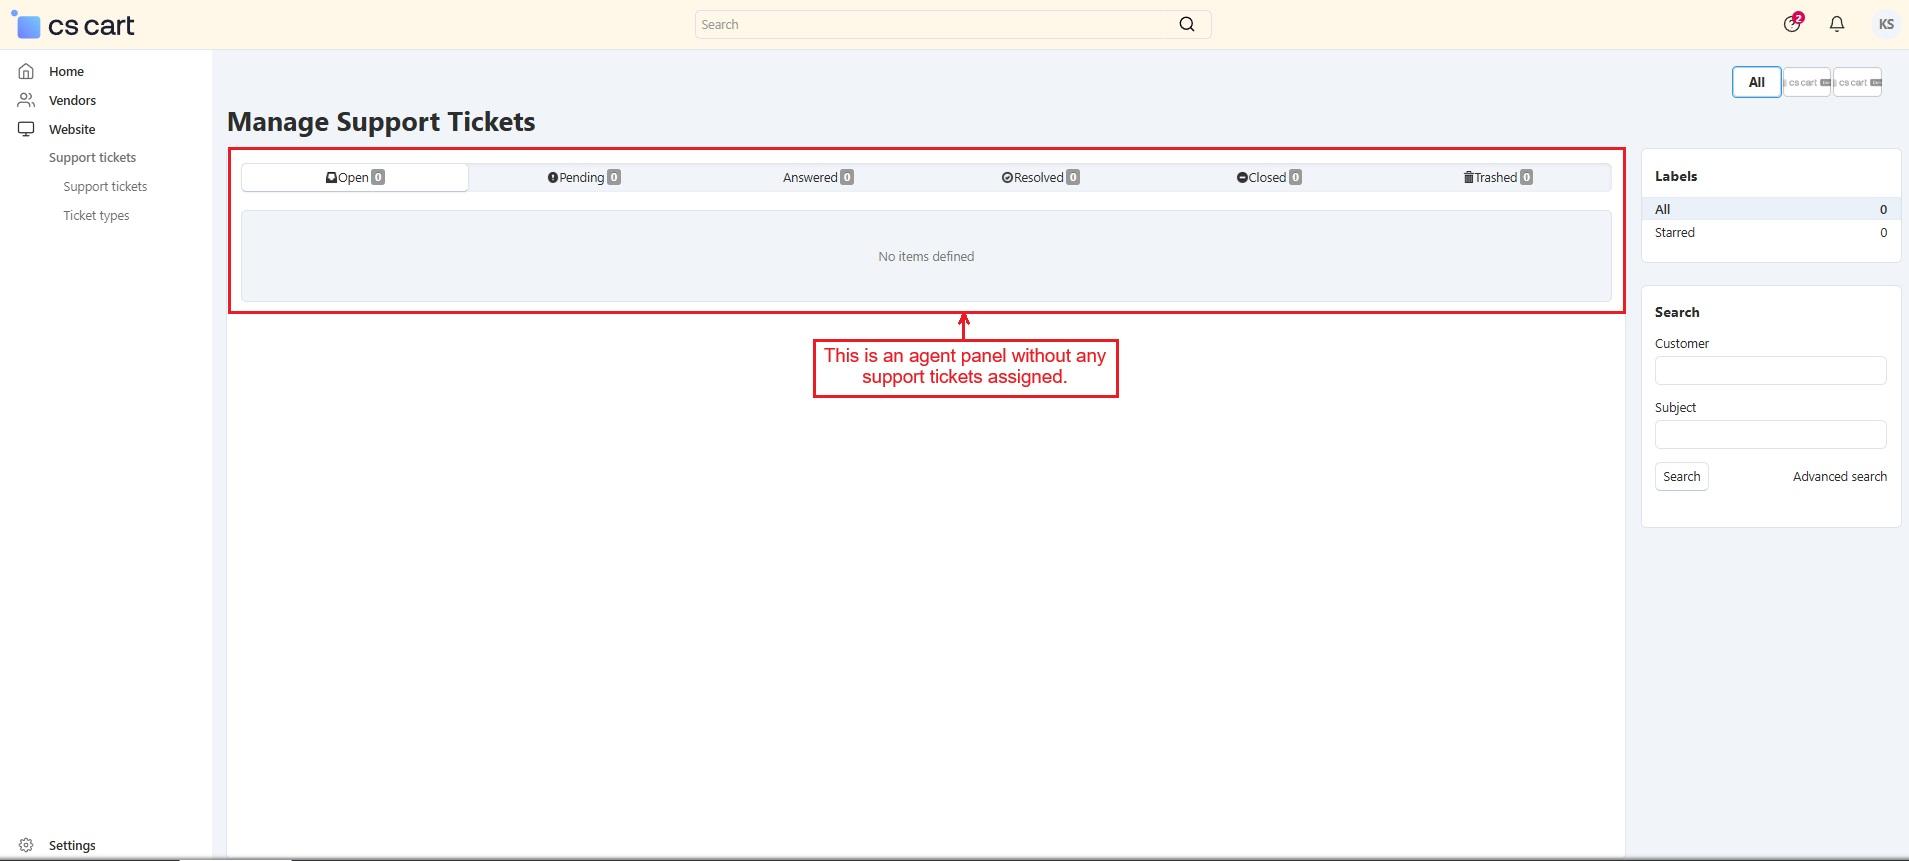The width and height of the screenshot is (1909, 861).
Task: Open the Advanced search link
Action: (x=1839, y=477)
